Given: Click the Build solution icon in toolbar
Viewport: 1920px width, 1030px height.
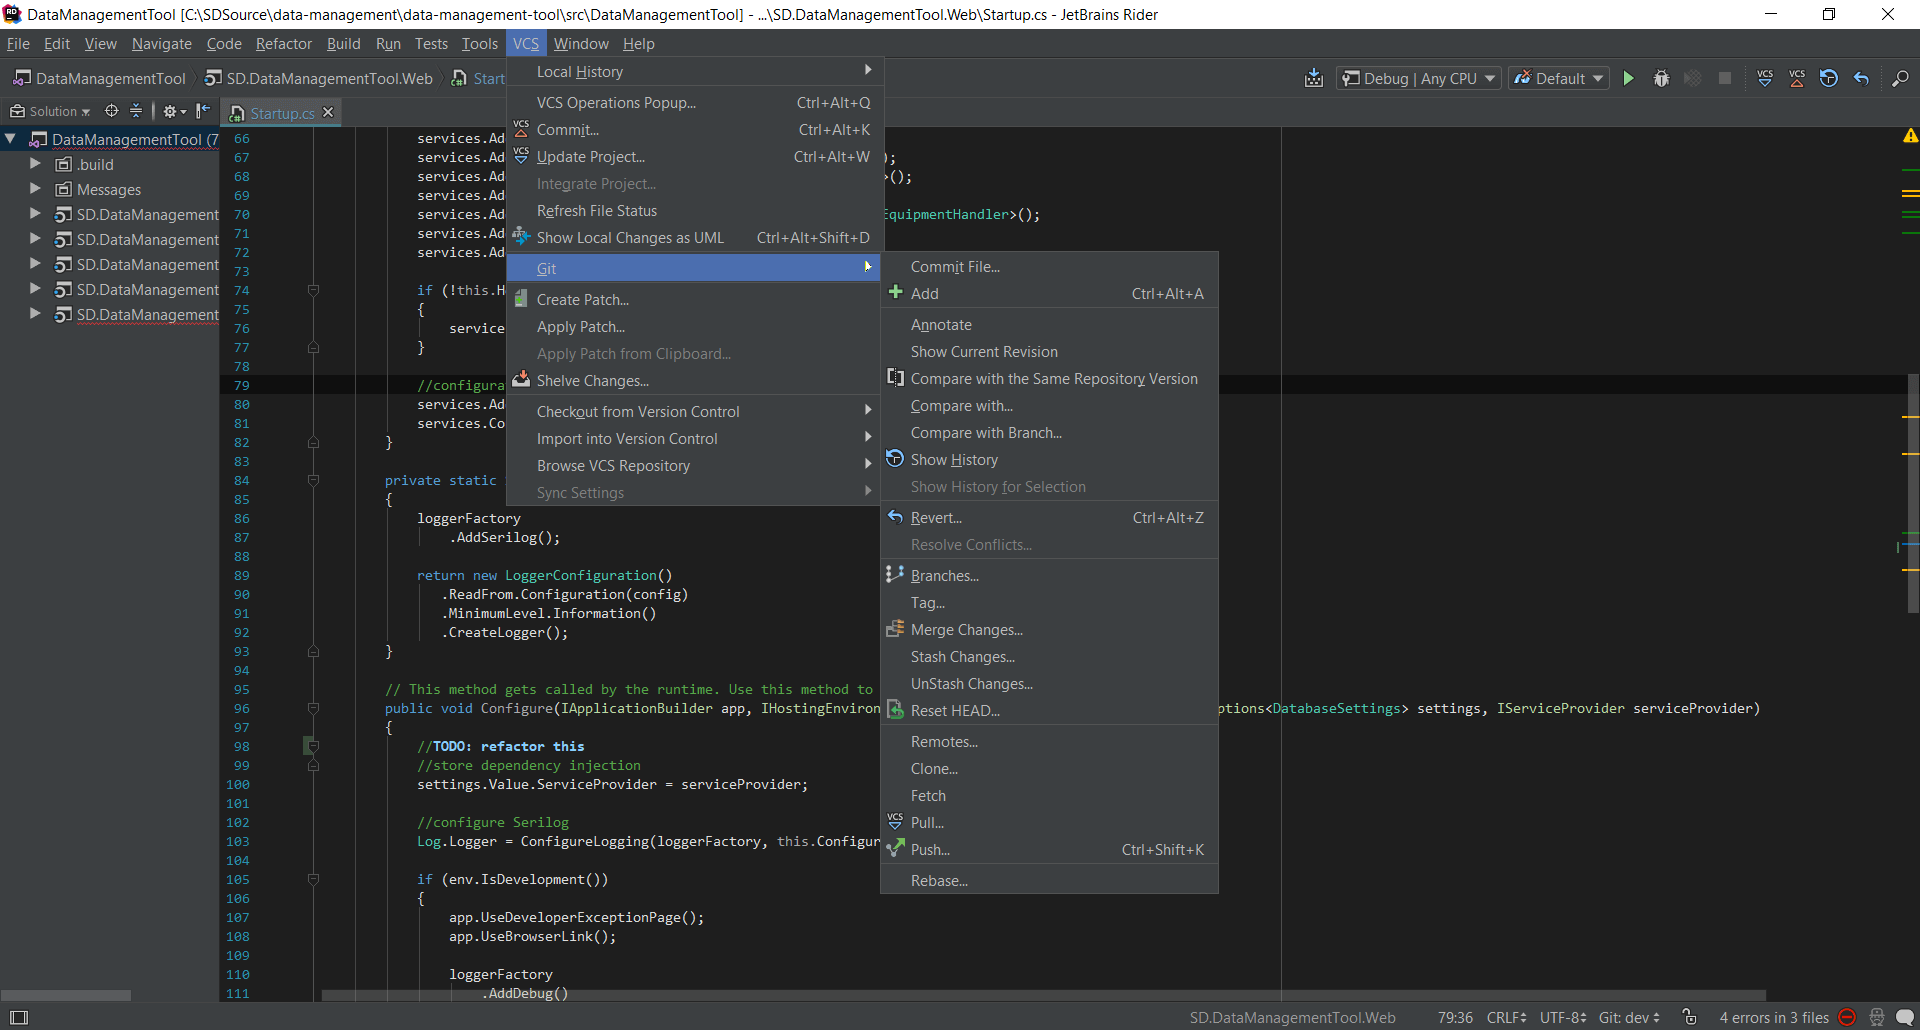Looking at the screenshot, I should pyautogui.click(x=1314, y=78).
